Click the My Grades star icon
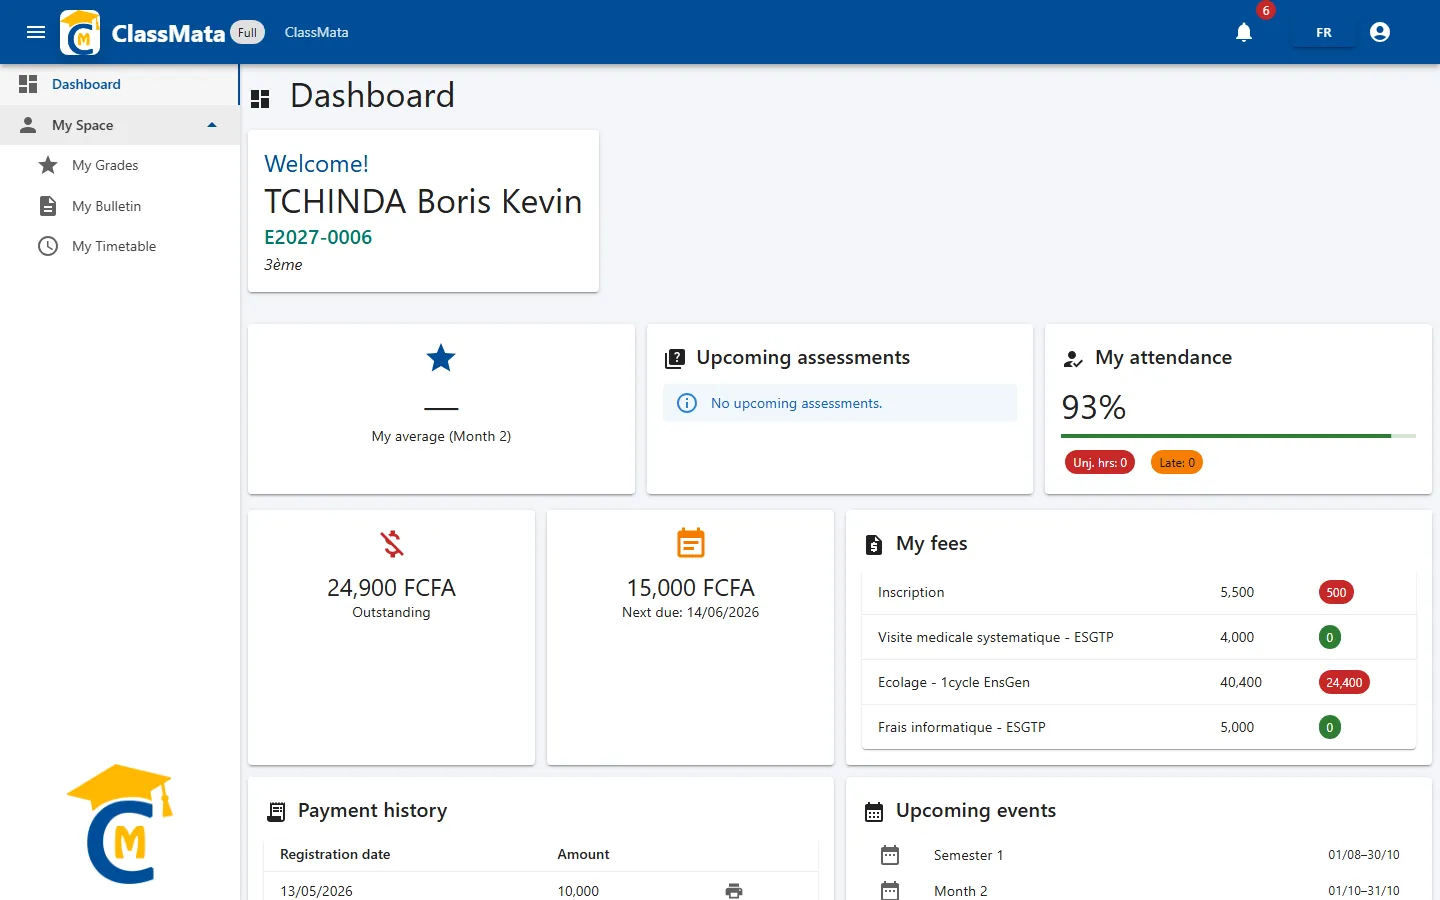The image size is (1440, 900). (48, 165)
